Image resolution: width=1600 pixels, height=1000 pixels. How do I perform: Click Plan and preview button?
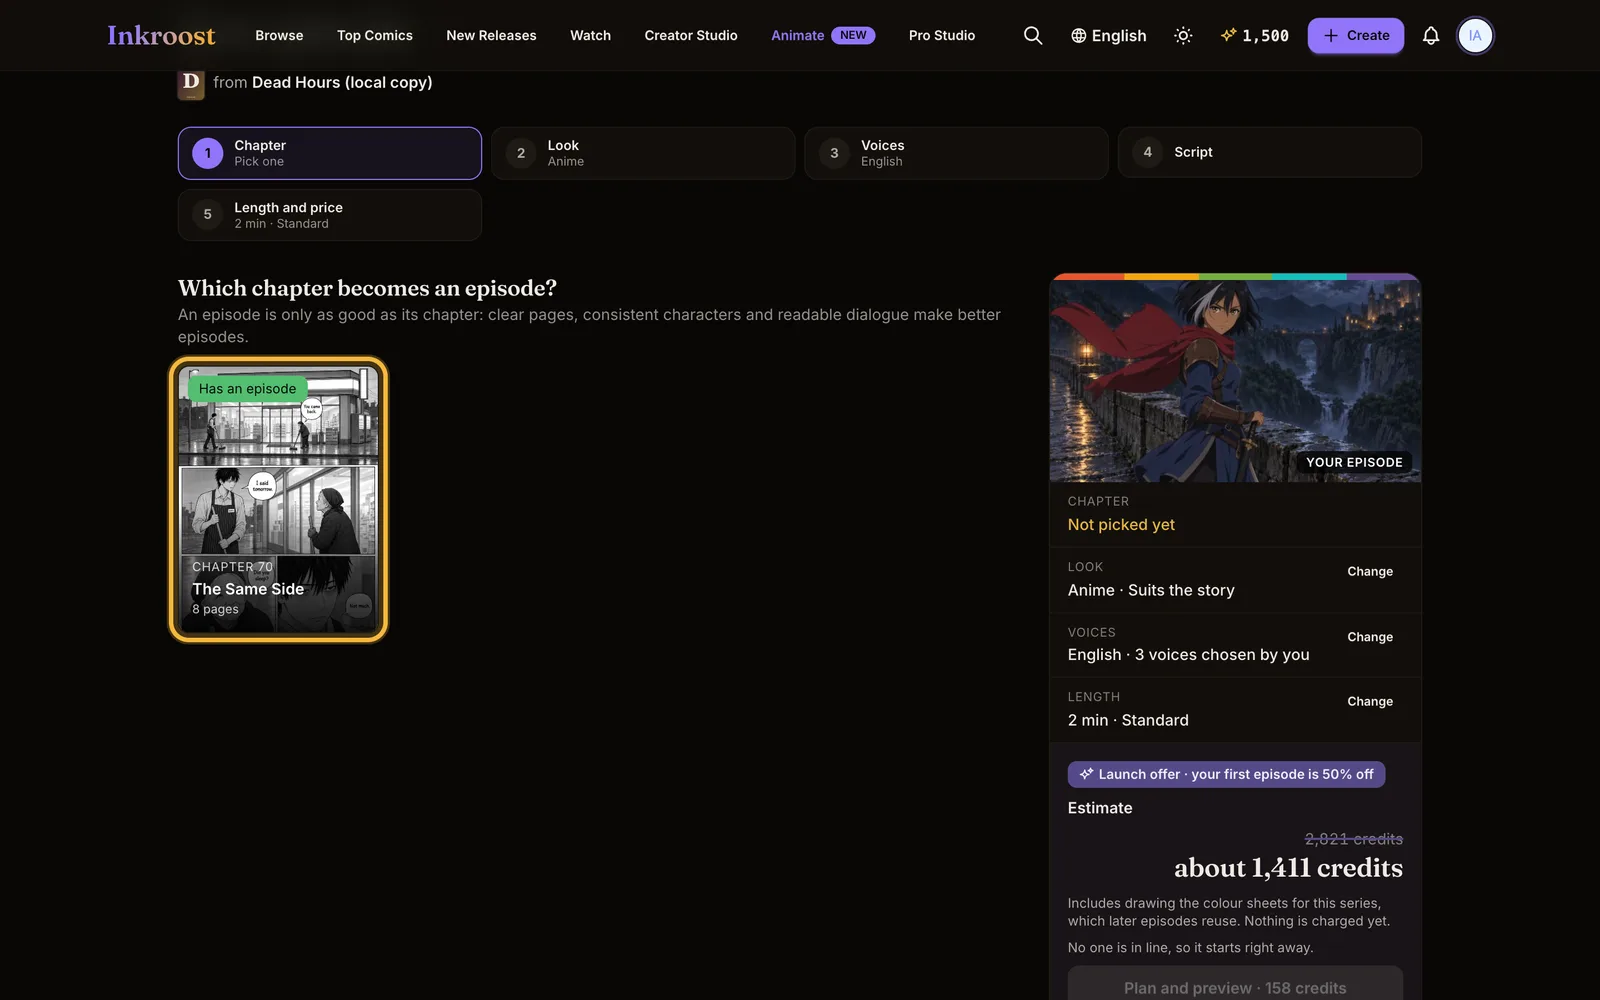tap(1235, 985)
